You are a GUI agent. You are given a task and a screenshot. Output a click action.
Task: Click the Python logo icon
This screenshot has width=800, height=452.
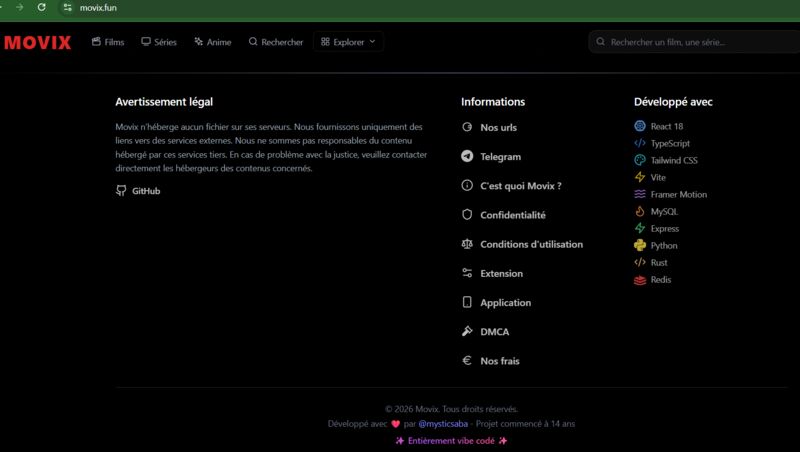(640, 245)
